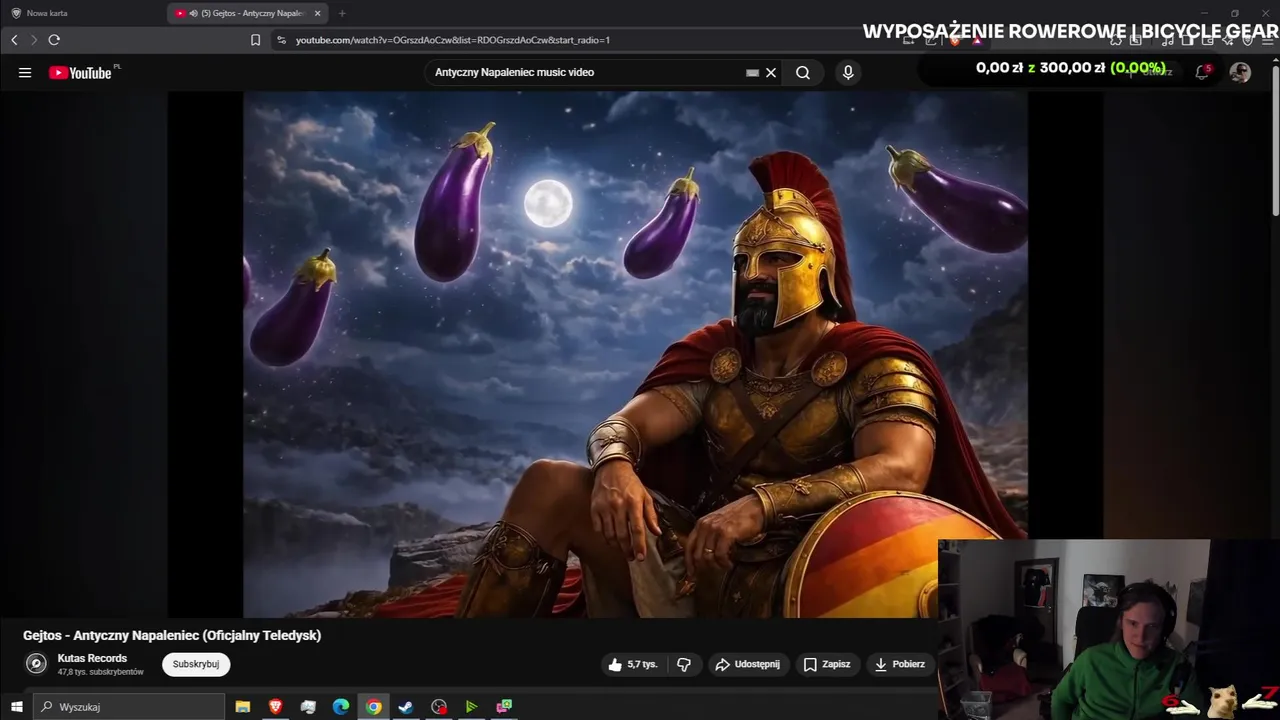This screenshot has width=1280, height=720.
Task: Subscribe with the Subskrybuj button
Action: coord(196,664)
